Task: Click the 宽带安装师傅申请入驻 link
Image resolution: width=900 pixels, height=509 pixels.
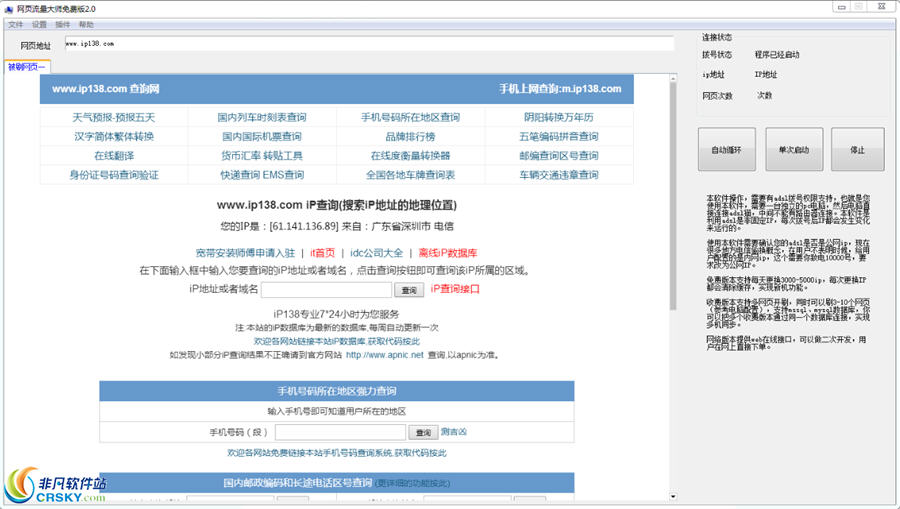Action: tap(245, 253)
